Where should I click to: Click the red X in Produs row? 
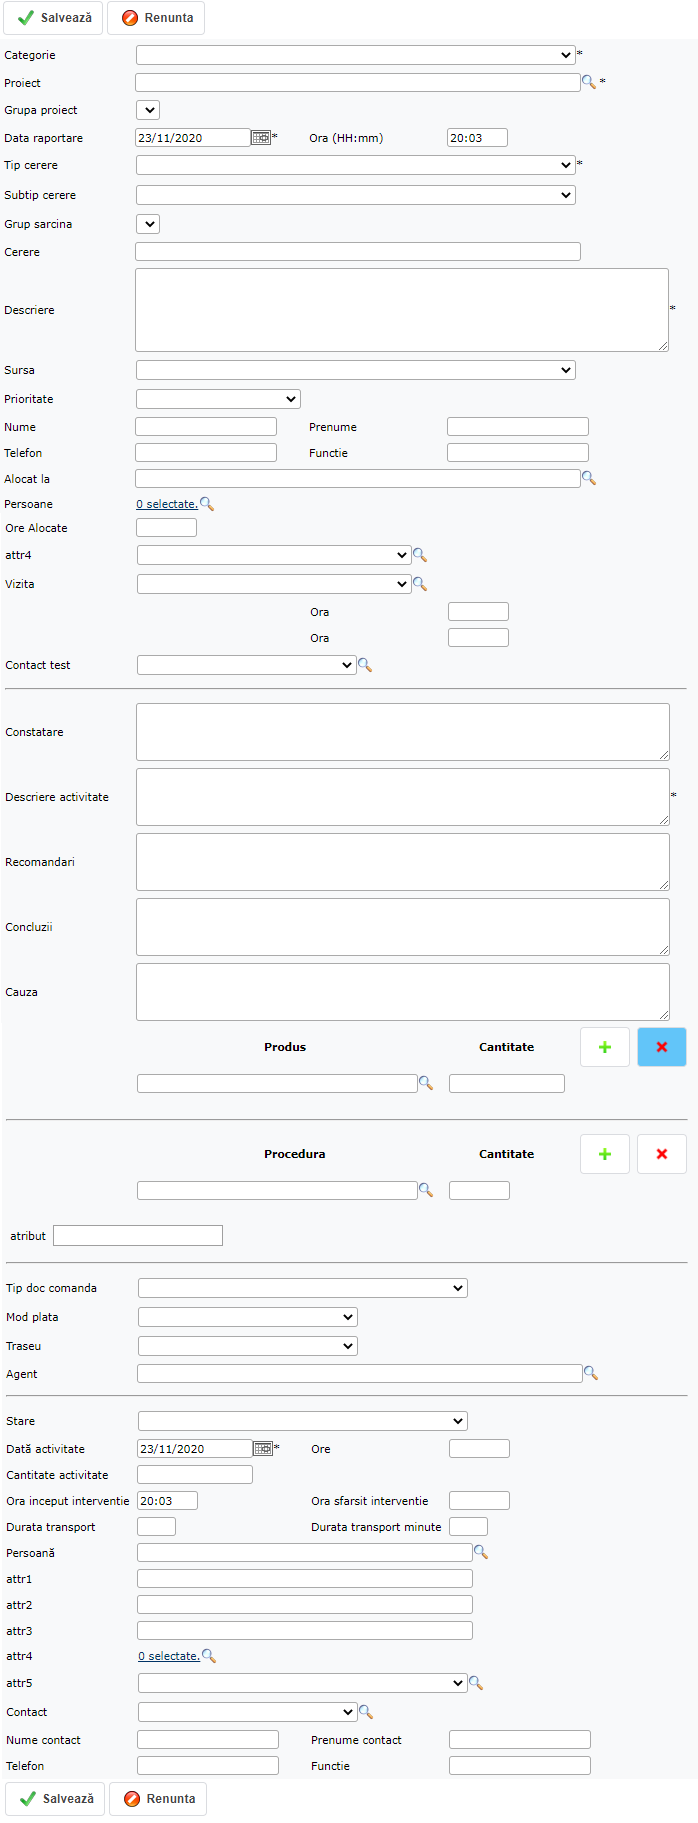661,1047
